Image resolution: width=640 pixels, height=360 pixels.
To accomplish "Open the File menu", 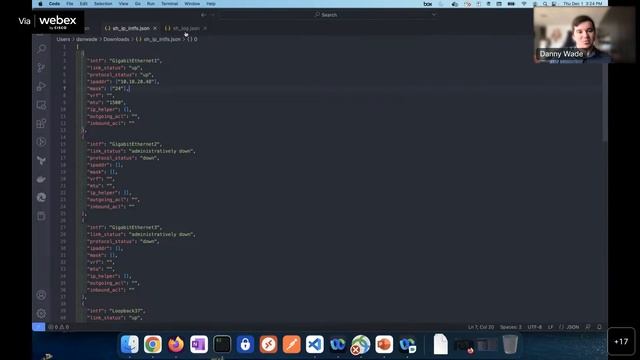I will tap(70, 4).
